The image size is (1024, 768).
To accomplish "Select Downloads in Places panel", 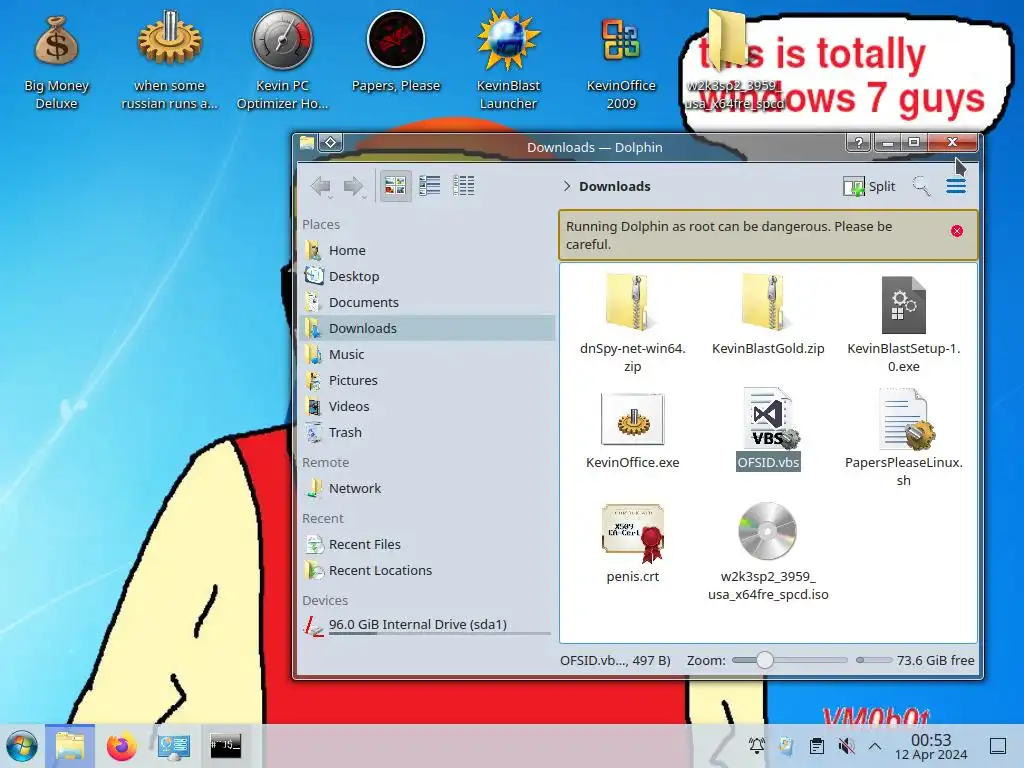I will click(429, 328).
